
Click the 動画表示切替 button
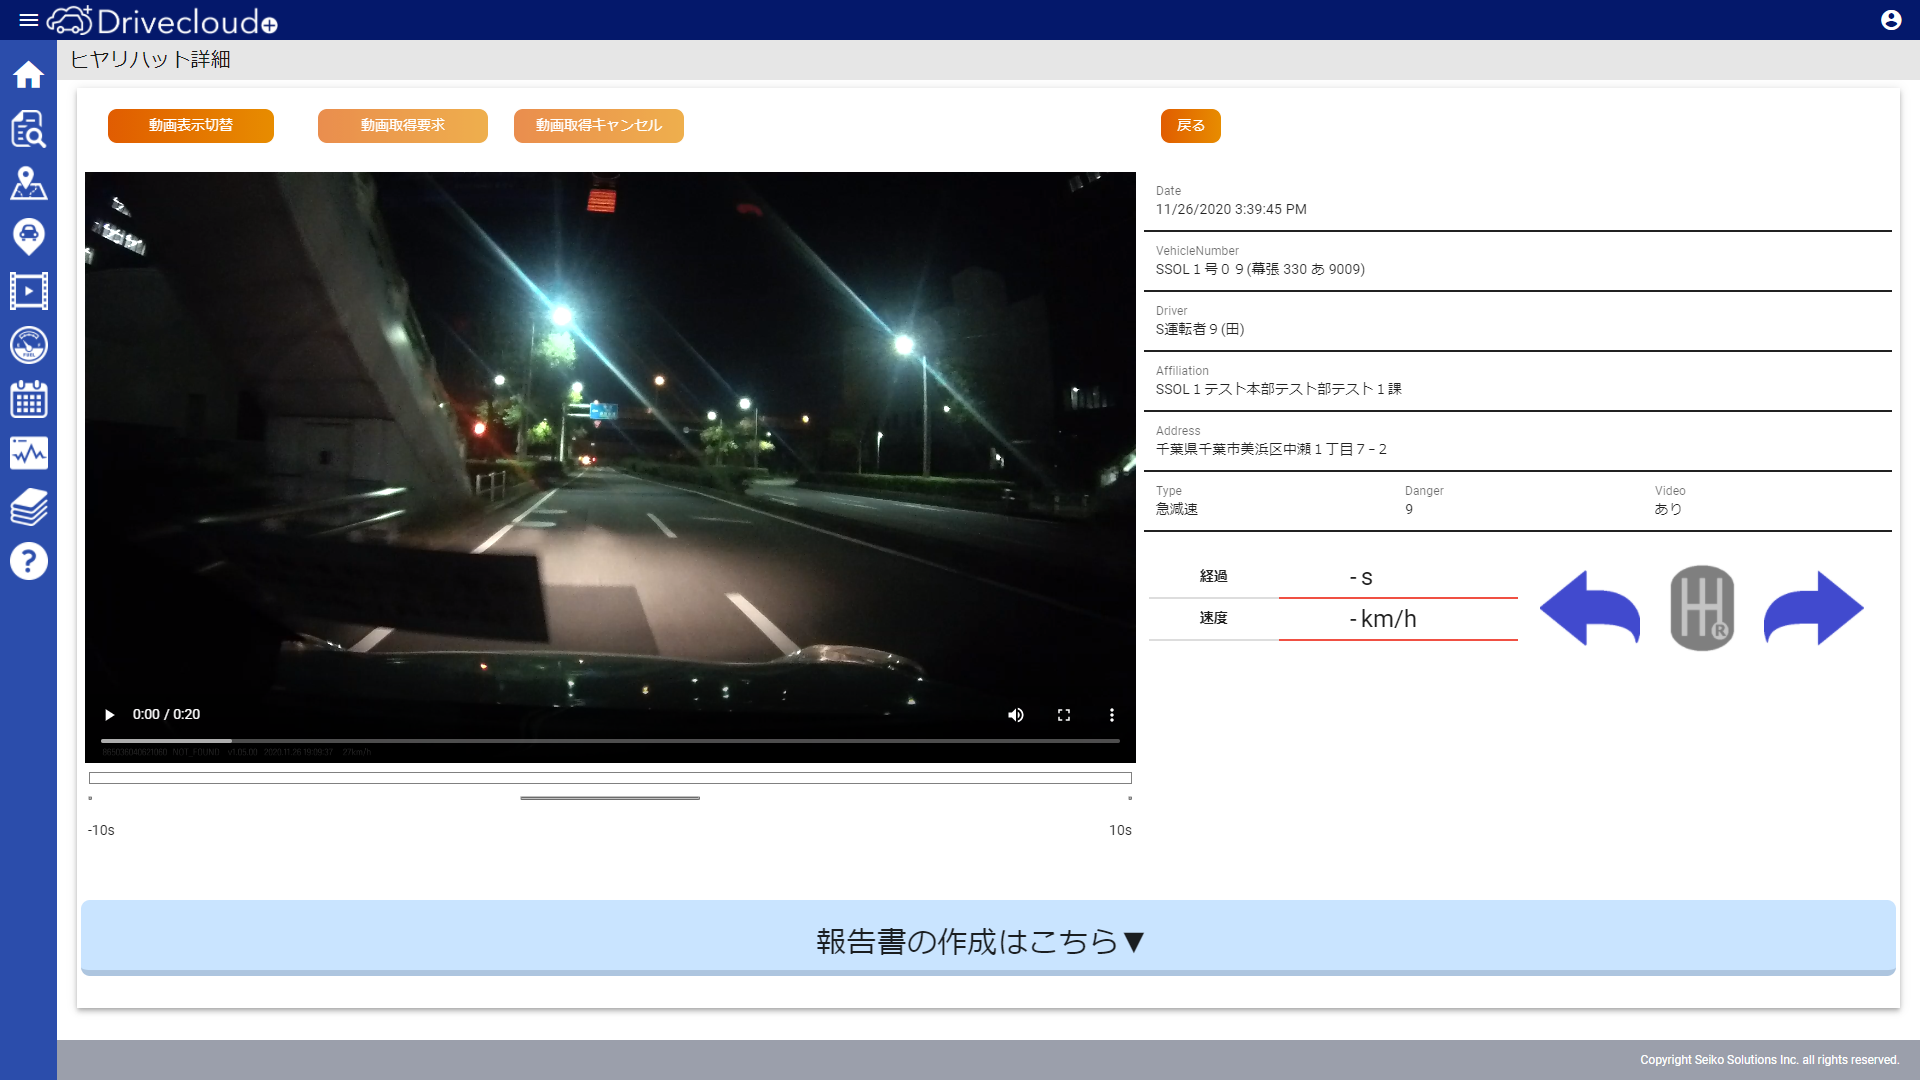pyautogui.click(x=191, y=125)
